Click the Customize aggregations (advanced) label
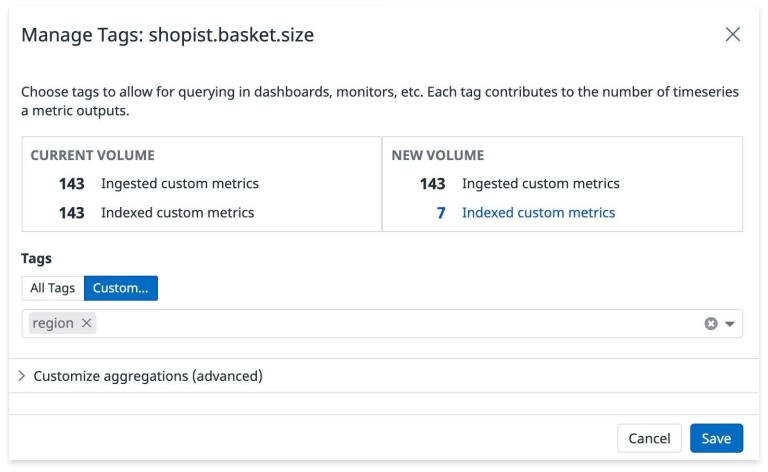The width and height of the screenshot is (768, 472). pyautogui.click(x=148, y=376)
